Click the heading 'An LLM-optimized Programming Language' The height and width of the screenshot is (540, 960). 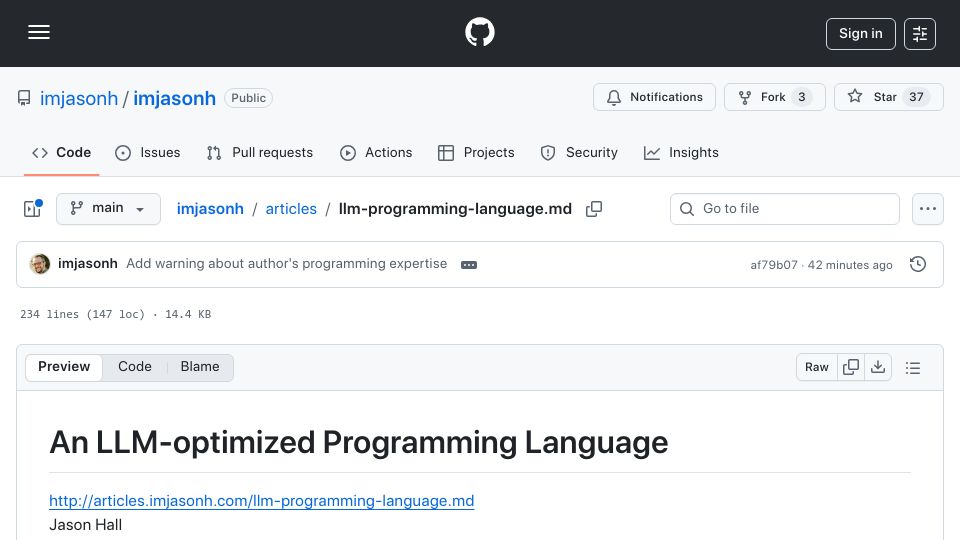coord(359,442)
